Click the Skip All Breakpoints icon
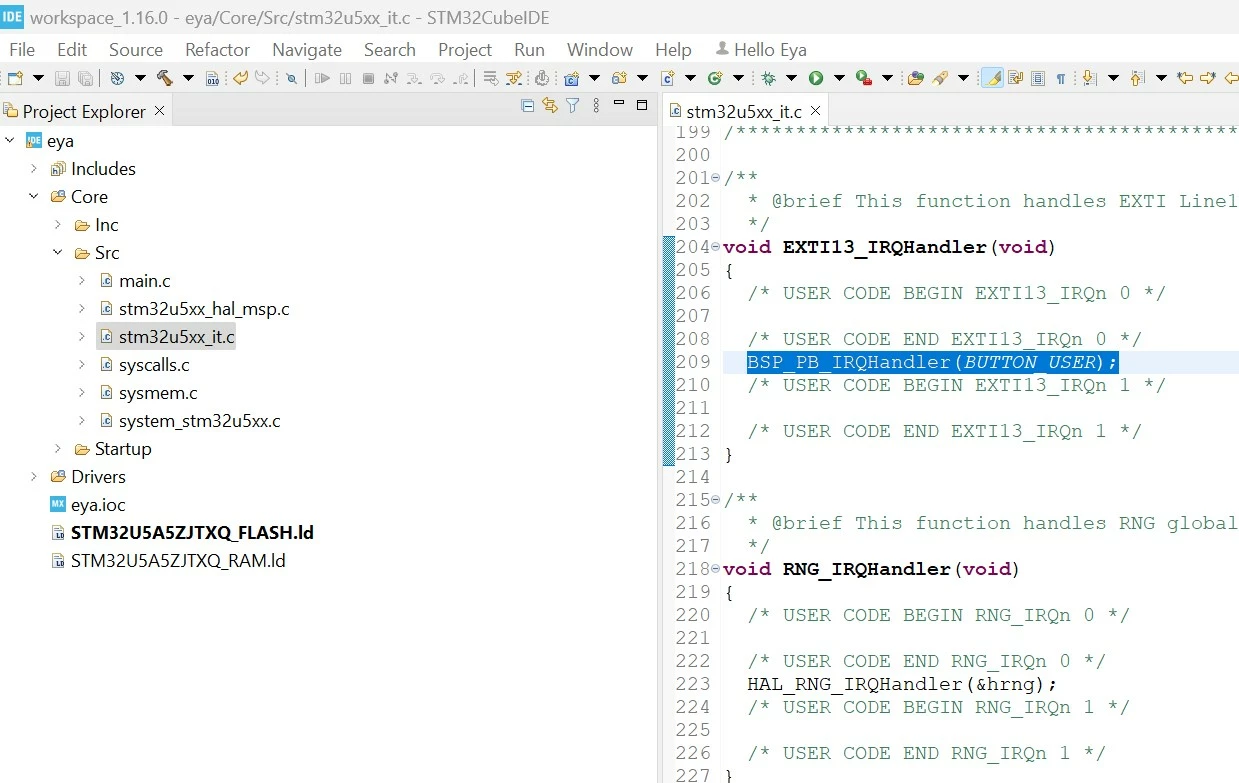This screenshot has width=1239, height=783. 291,78
